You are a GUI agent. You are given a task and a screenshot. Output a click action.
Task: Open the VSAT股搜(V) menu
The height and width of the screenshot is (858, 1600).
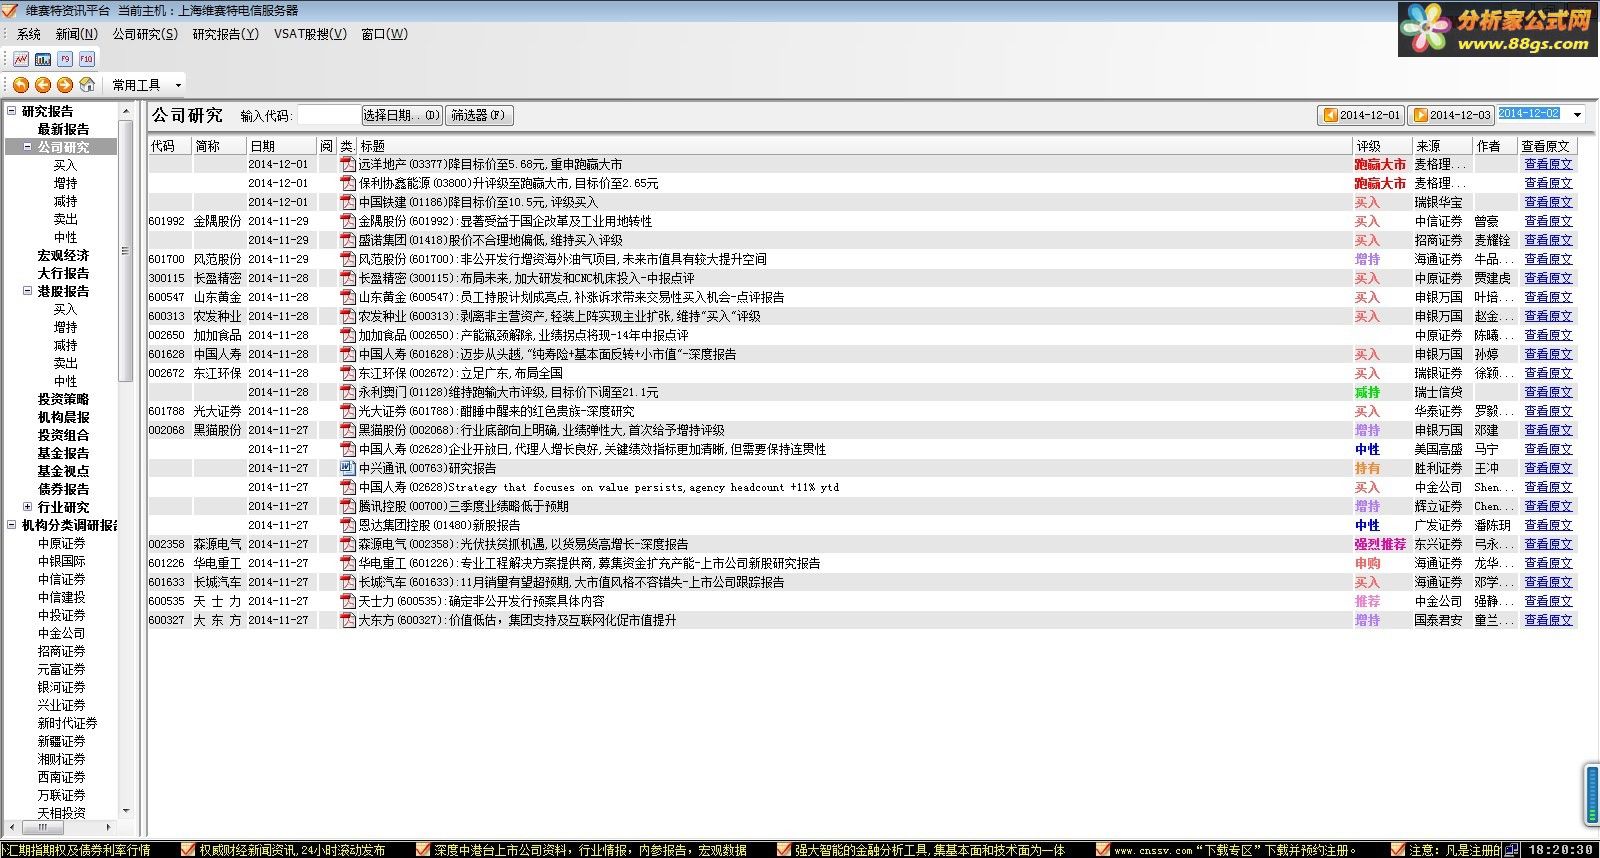pos(310,34)
